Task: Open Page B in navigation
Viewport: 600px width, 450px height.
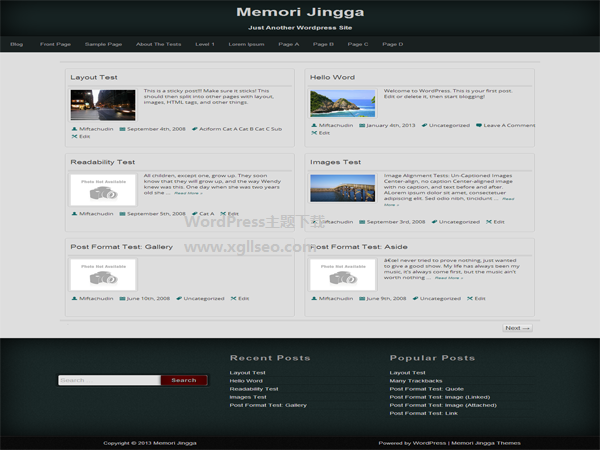Action: click(323, 44)
